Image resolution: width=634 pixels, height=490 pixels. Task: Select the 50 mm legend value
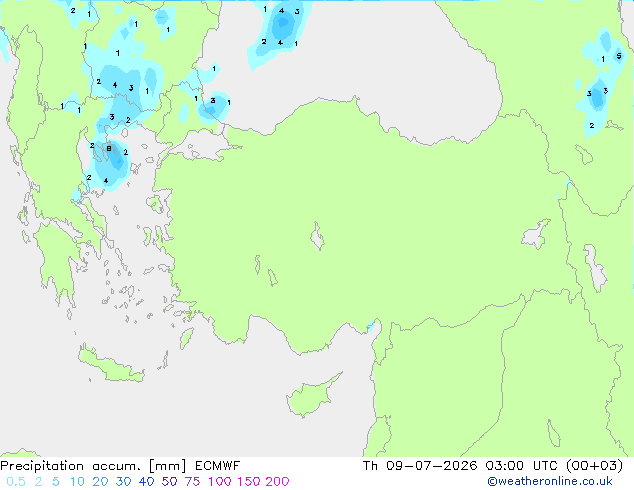169,482
